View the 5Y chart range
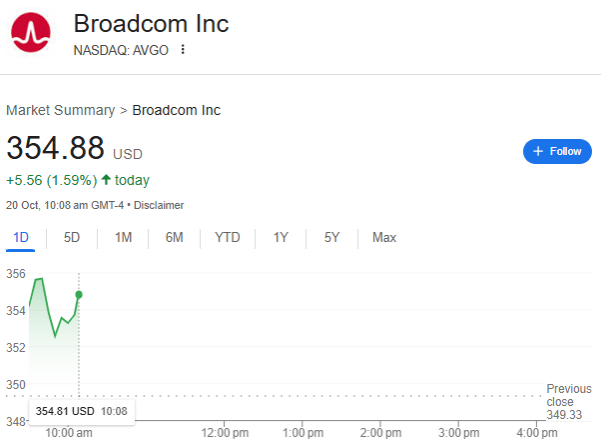602x448 pixels. pos(332,237)
